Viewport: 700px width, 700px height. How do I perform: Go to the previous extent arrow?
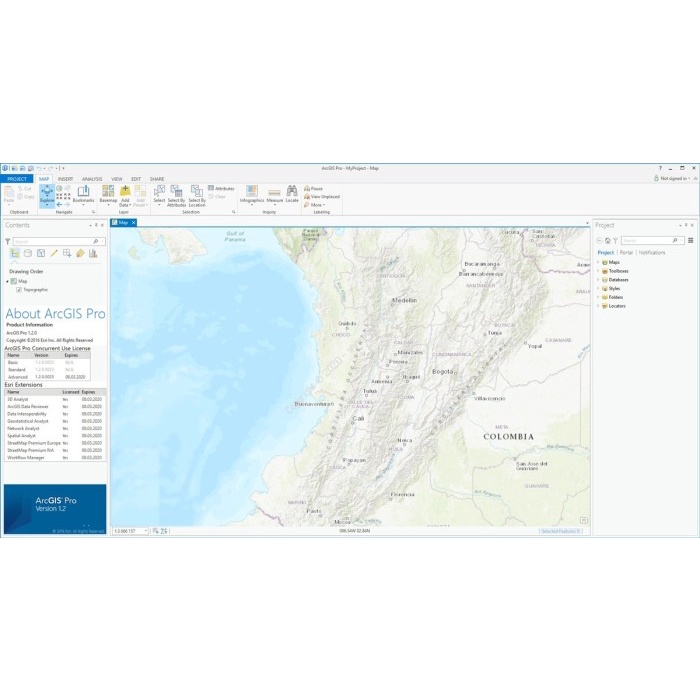(59, 204)
